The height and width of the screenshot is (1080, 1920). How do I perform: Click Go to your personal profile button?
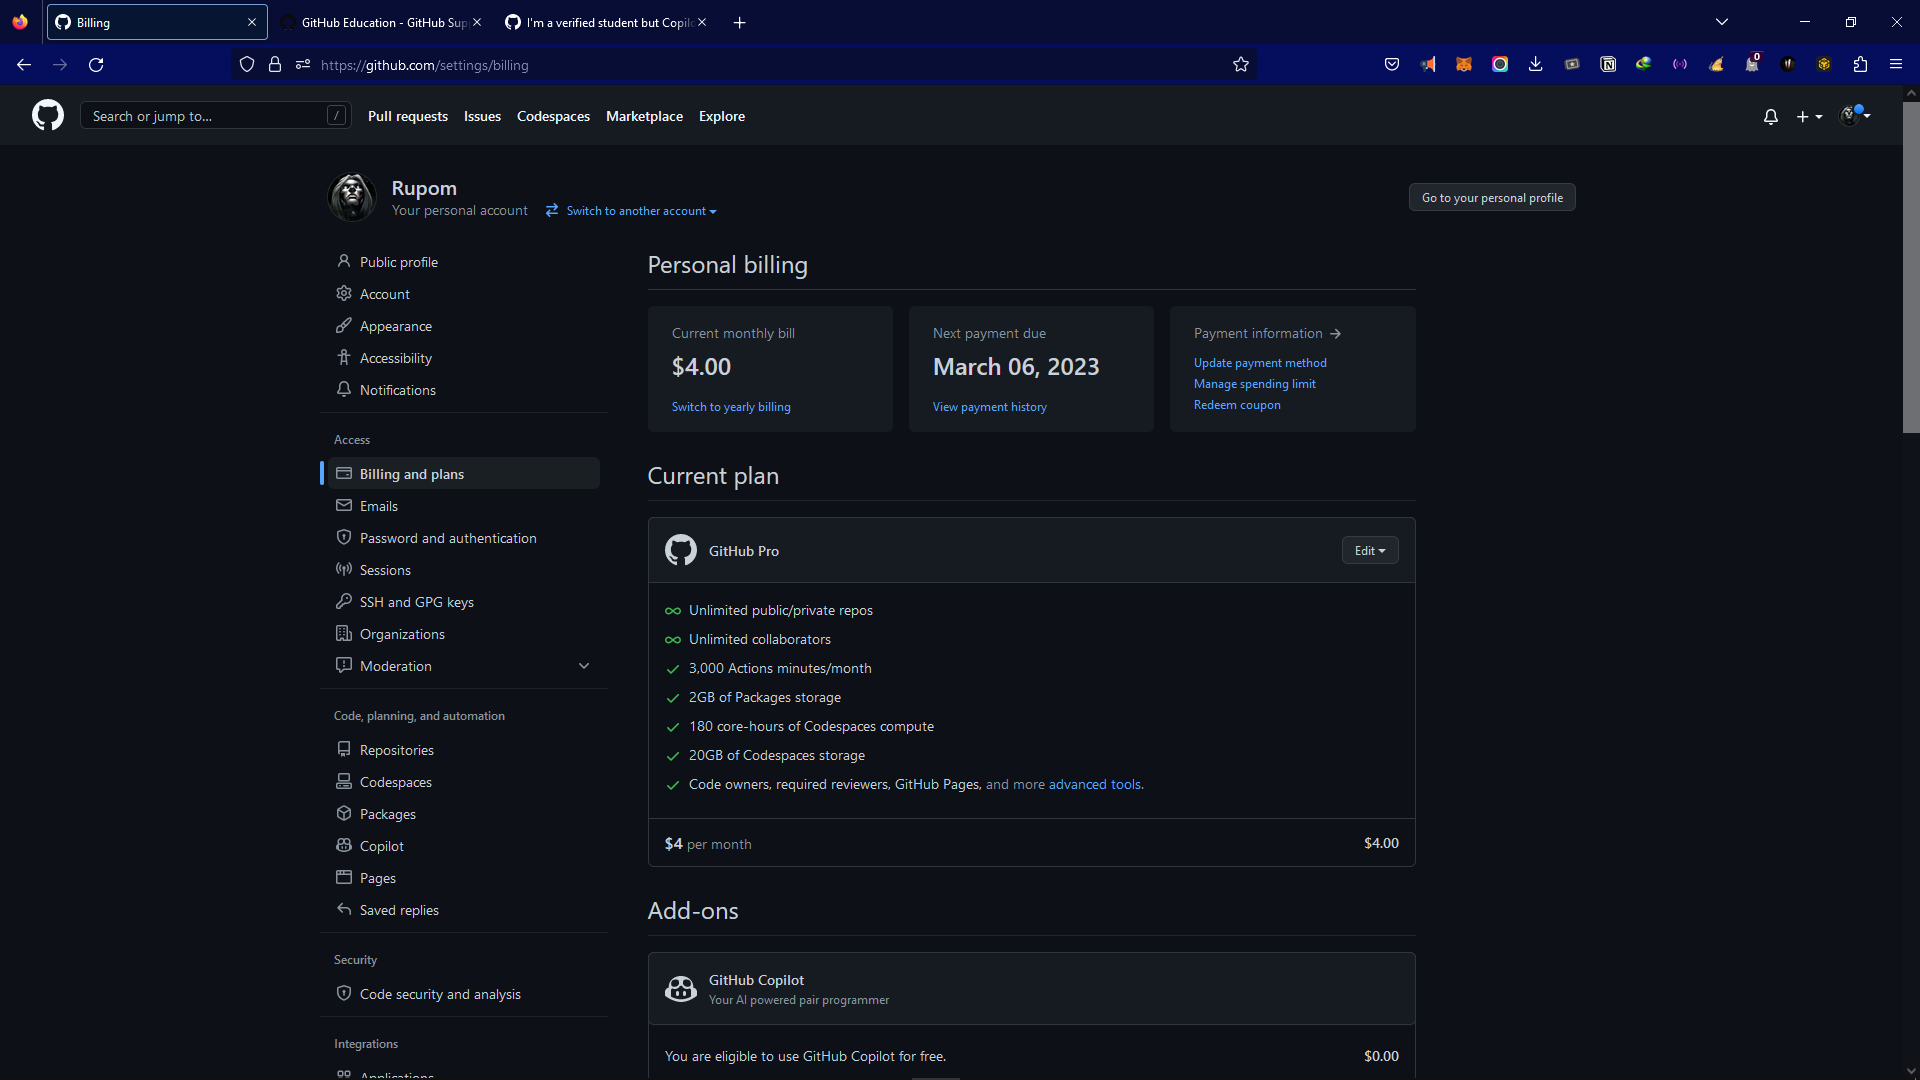[x=1491, y=198]
